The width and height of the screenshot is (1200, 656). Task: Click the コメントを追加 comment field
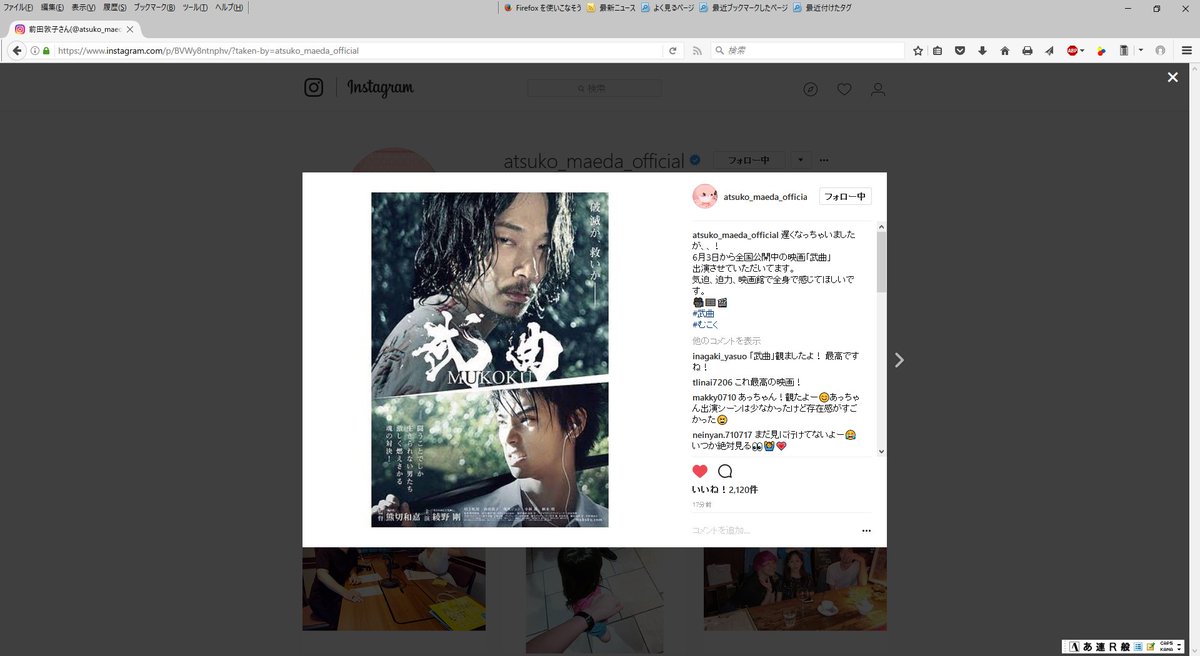[x=770, y=531]
